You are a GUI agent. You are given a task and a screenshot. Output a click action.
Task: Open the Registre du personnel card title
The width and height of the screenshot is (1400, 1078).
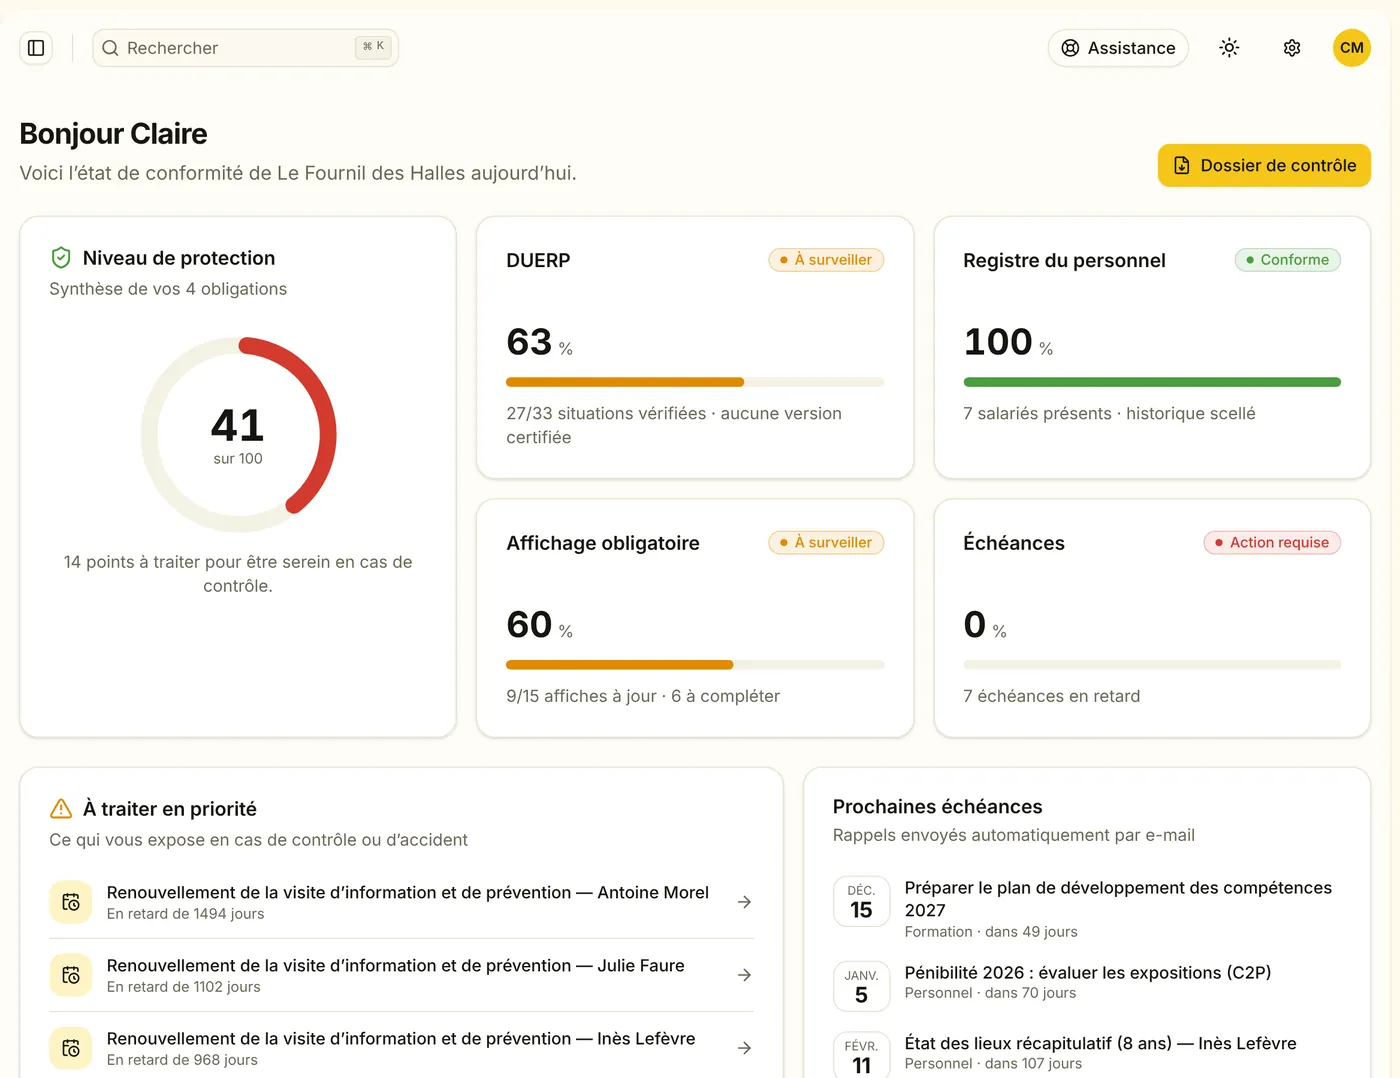(x=1064, y=260)
